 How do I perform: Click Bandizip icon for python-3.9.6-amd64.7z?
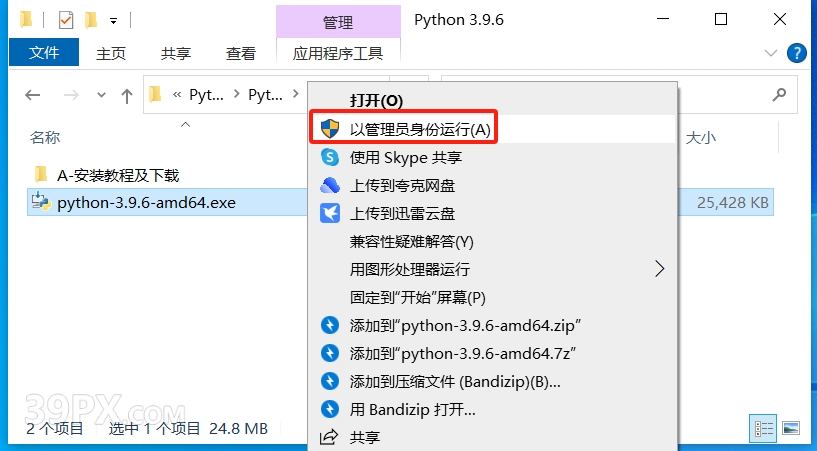point(330,353)
